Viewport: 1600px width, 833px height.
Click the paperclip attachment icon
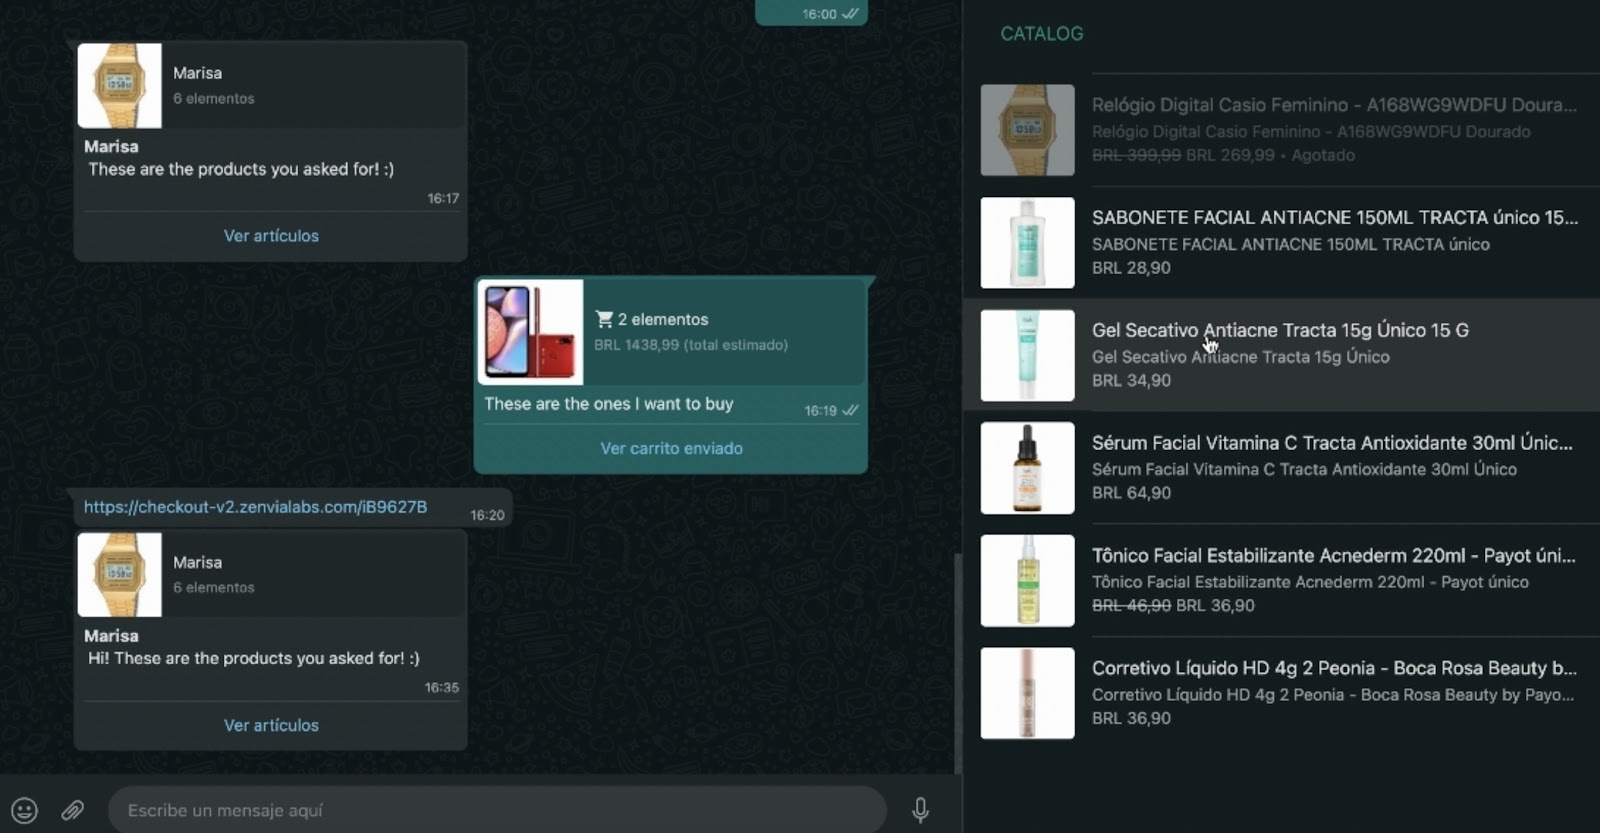(x=72, y=810)
